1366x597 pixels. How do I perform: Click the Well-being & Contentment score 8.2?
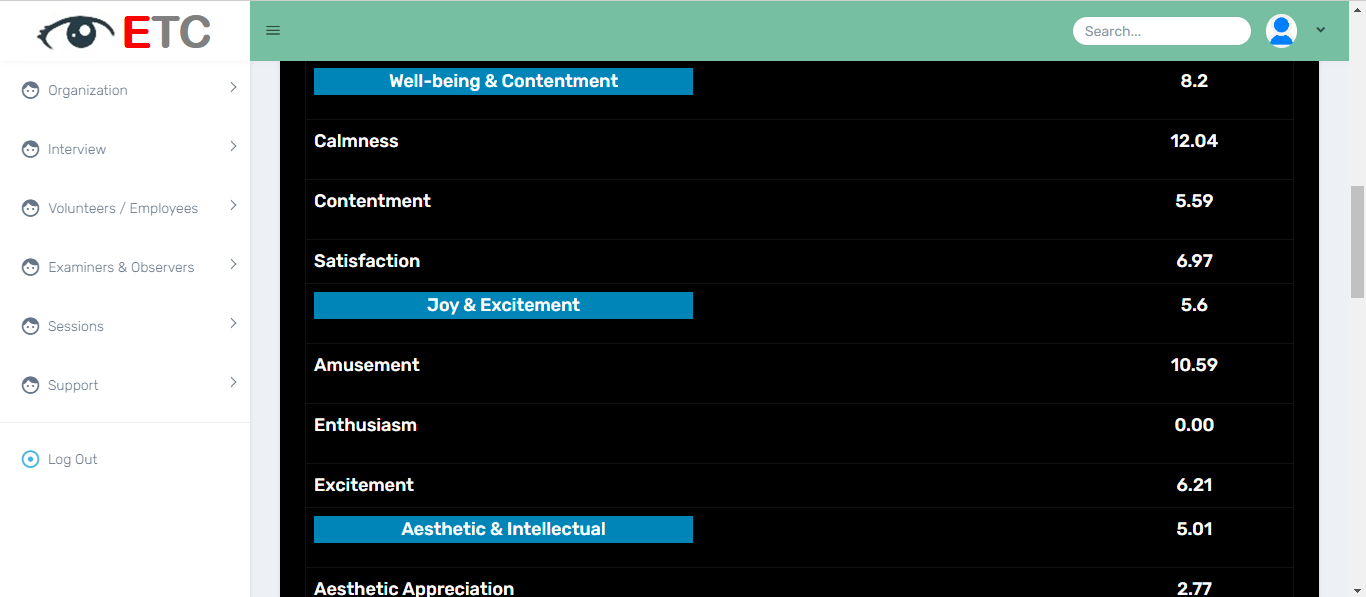pos(1194,81)
